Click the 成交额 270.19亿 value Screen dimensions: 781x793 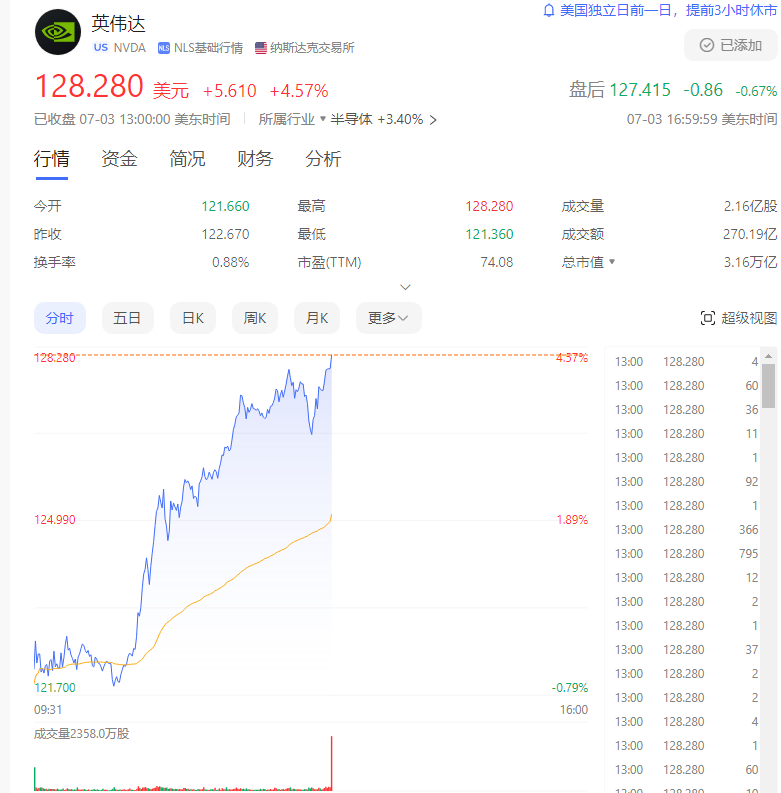tap(750, 234)
